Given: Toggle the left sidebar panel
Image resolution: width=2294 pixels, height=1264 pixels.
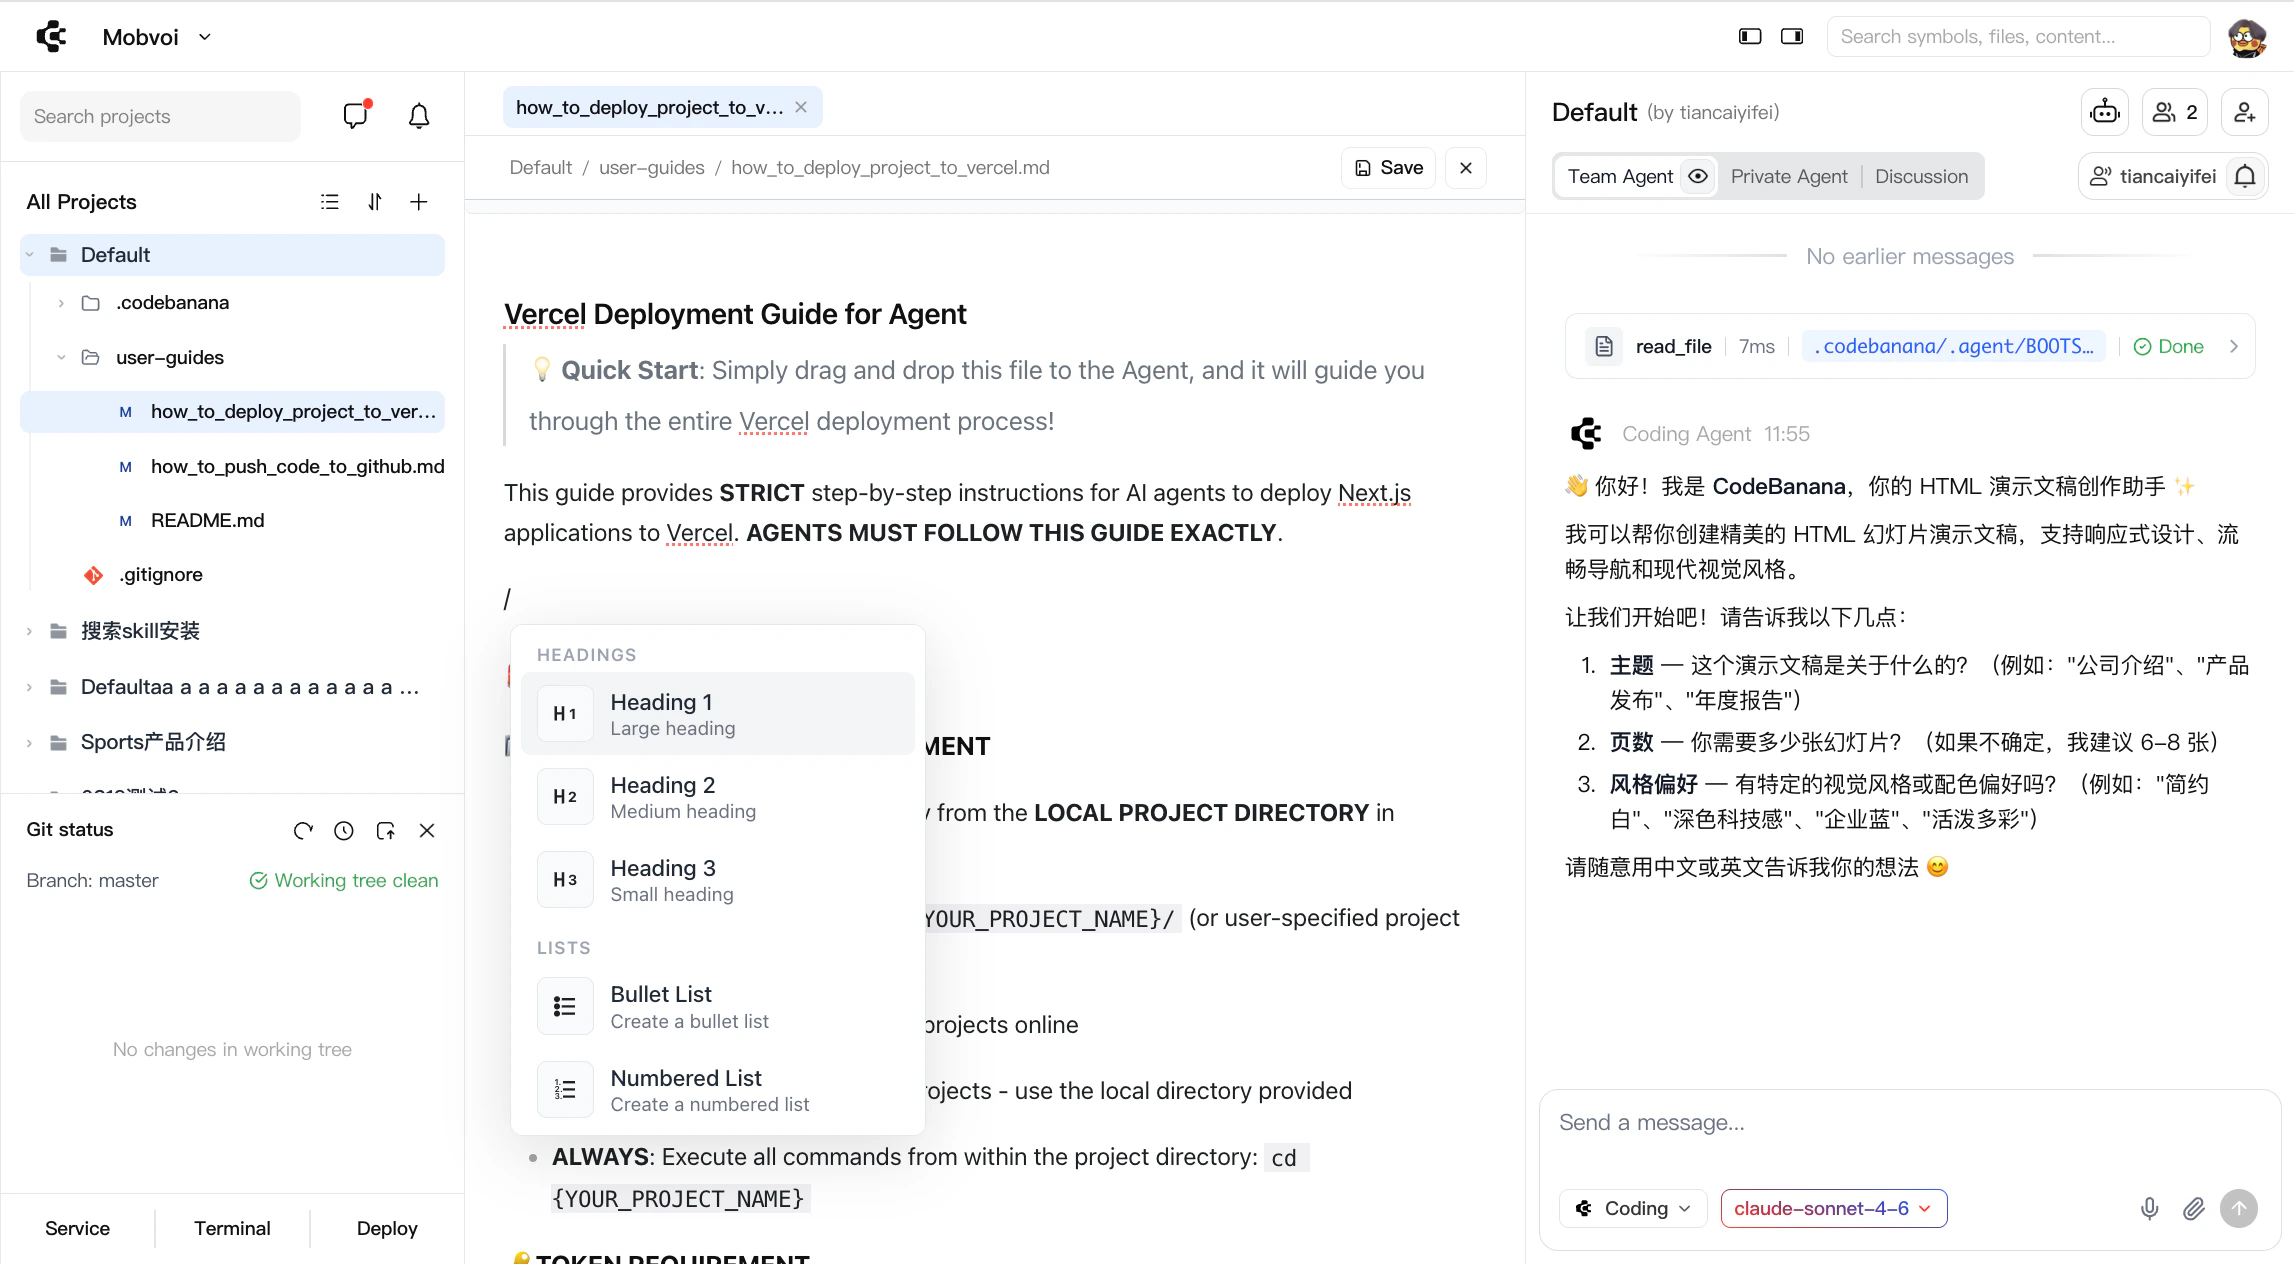Looking at the screenshot, I should [1750, 36].
